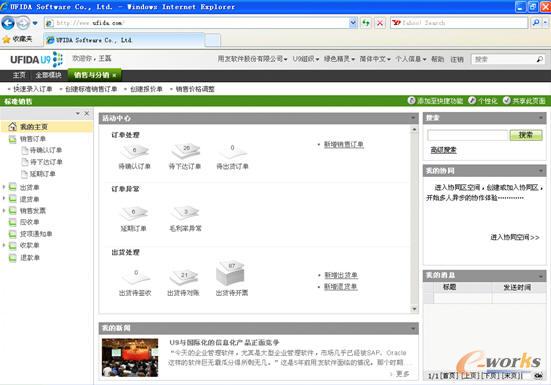Expand the 出货单 tree node
551x385 pixels.
click(x=4, y=187)
